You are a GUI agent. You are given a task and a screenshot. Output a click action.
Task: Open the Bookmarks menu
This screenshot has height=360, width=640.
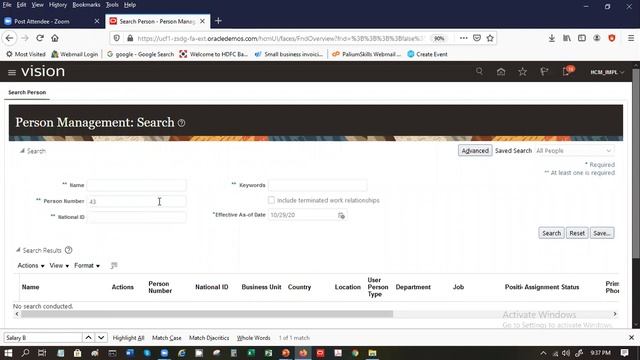pyautogui.click(x=86, y=5)
